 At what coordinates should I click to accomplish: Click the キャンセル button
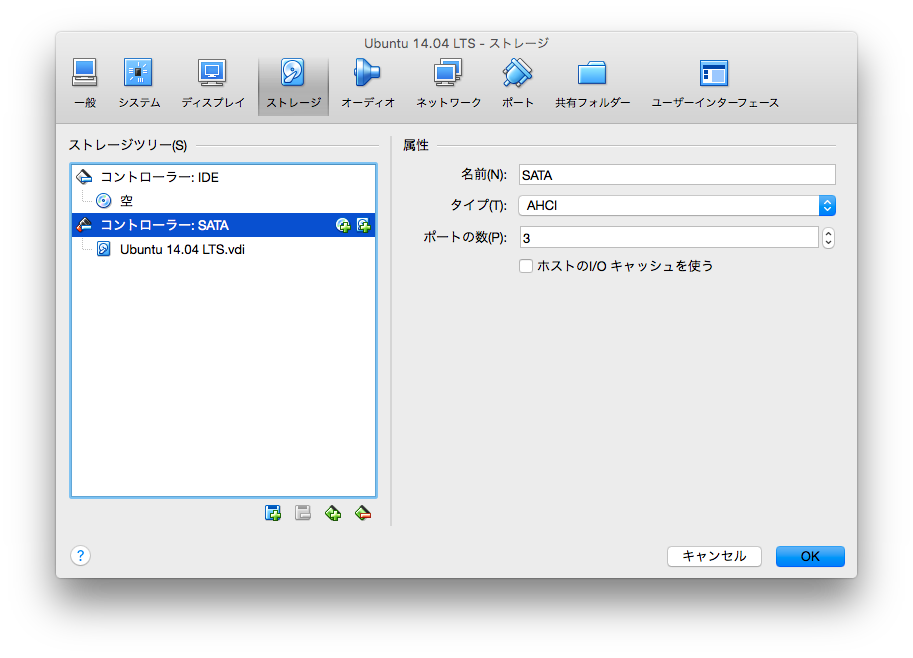[714, 556]
